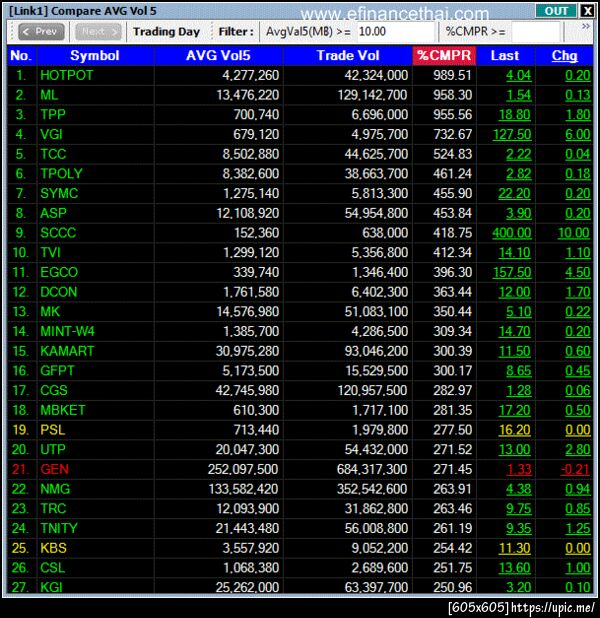This screenshot has height=618, width=600.
Task: Select the TCC symbol
Action: (53, 154)
